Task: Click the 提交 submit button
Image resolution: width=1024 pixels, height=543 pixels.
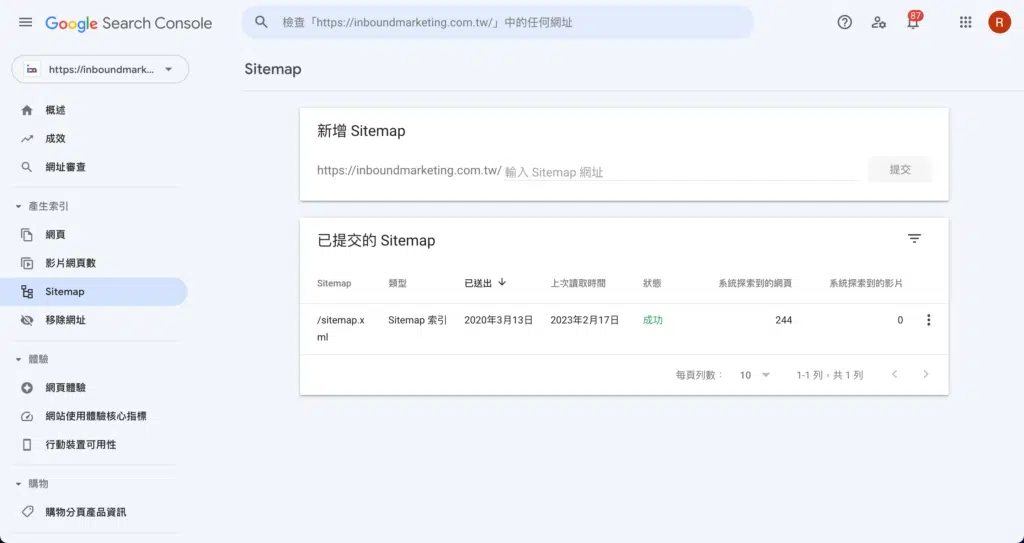Action: point(900,169)
